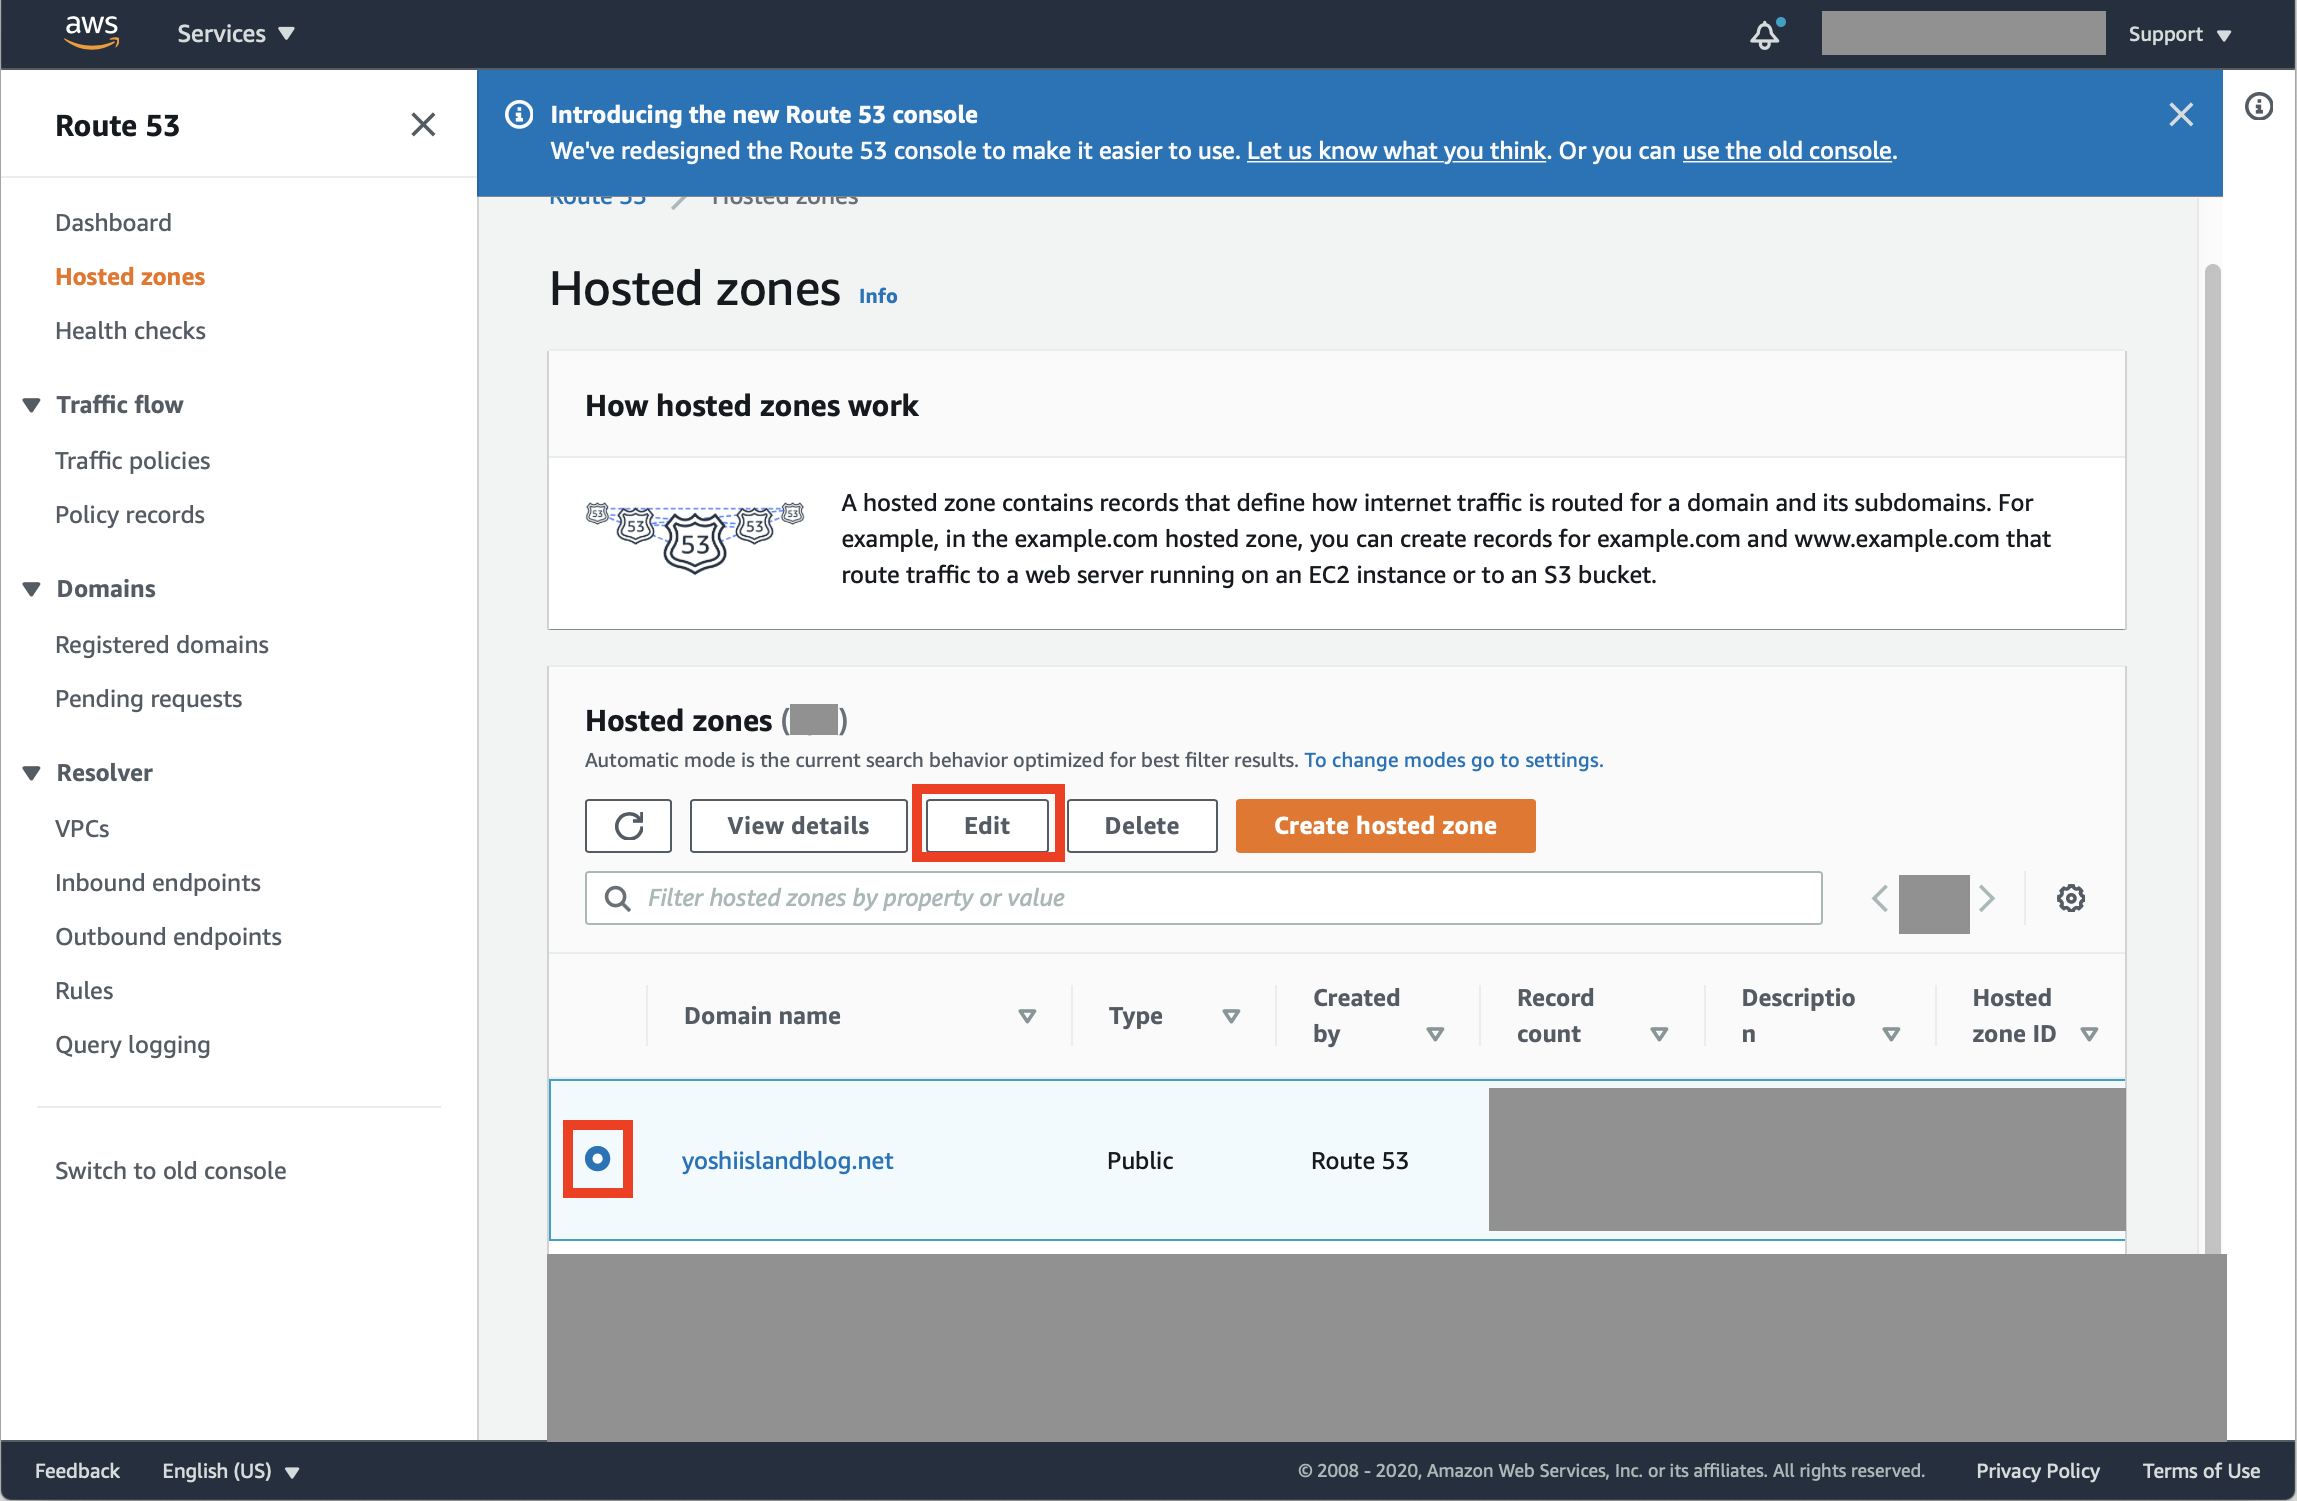Click the 'Public' type cell
Screen dimensions: 2297x1501
click(x=1140, y=1161)
